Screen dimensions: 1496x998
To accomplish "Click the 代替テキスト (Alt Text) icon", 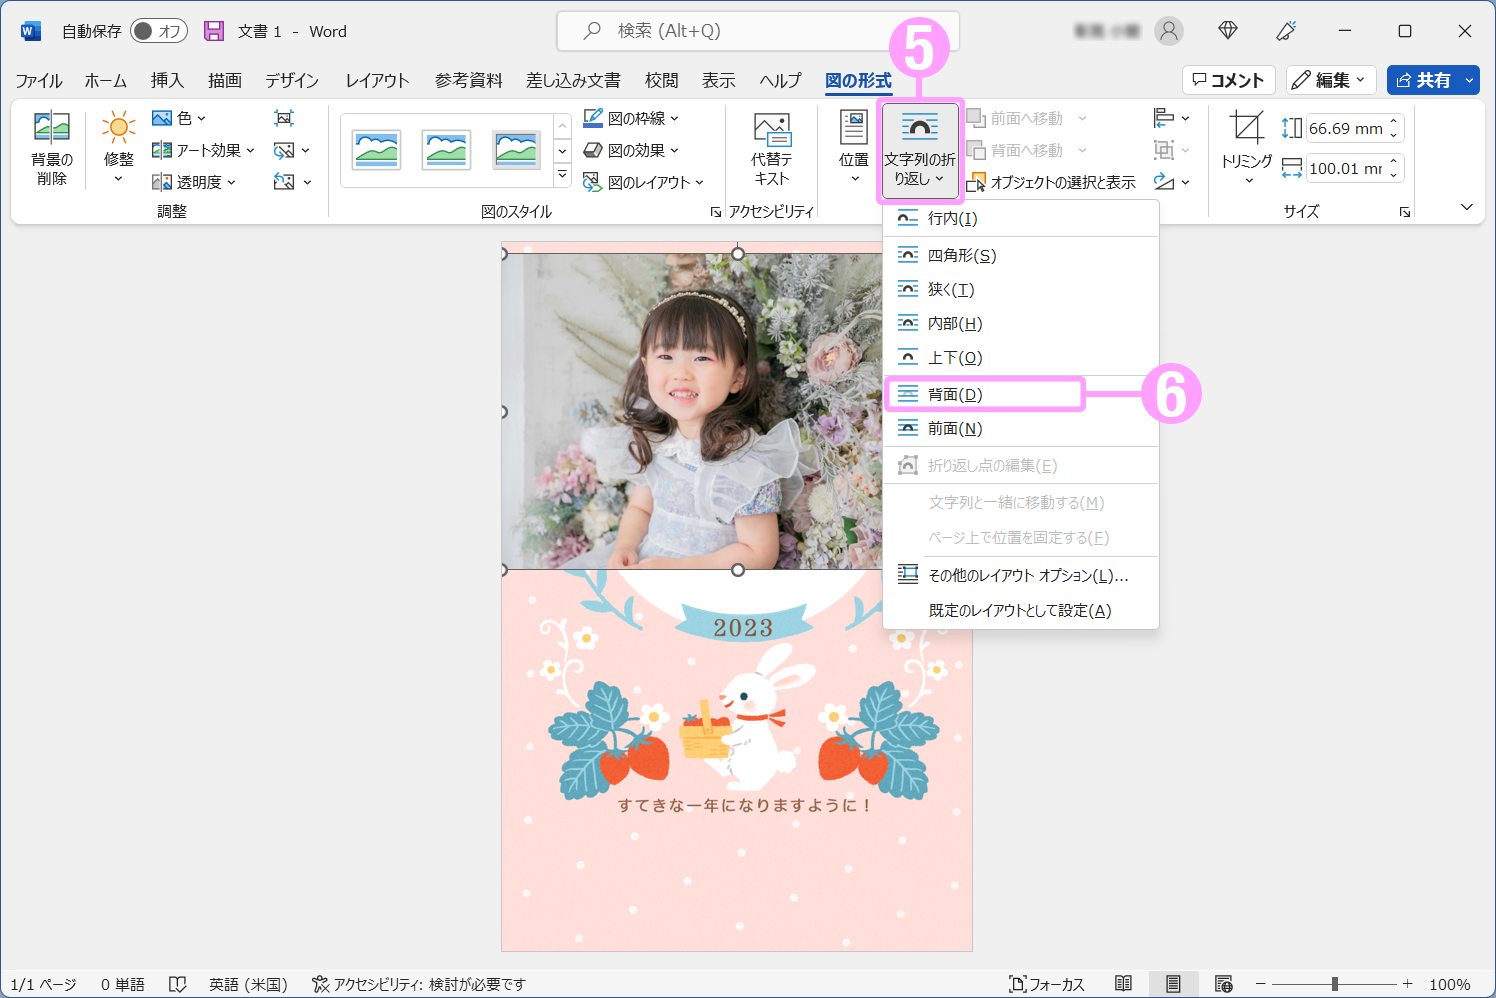I will click(x=770, y=147).
